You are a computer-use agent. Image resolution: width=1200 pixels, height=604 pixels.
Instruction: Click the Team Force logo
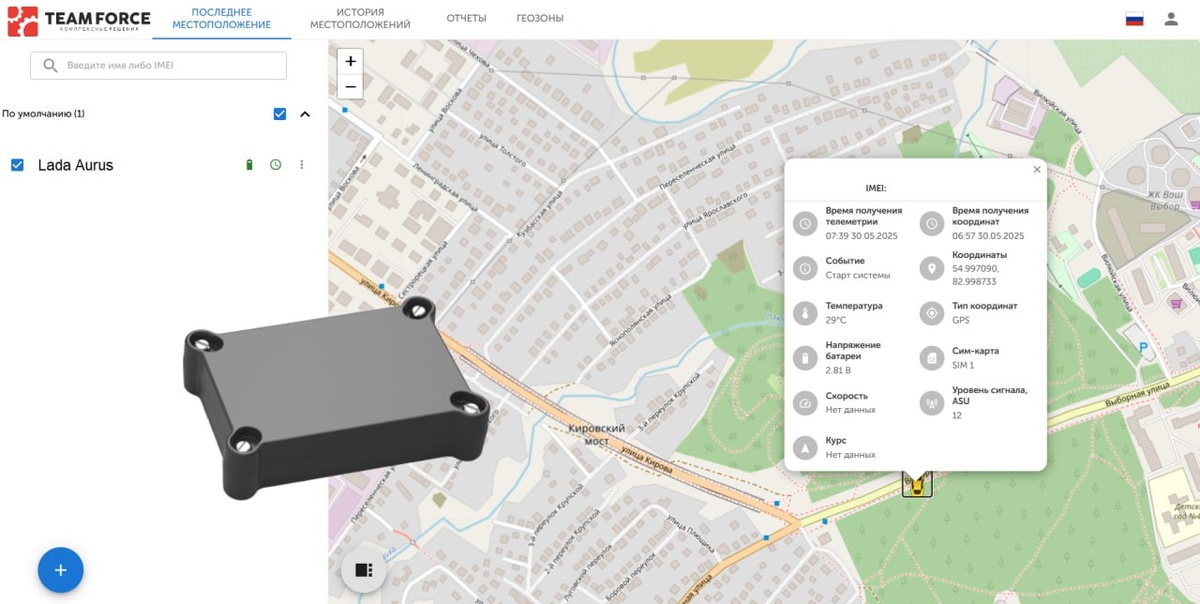(79, 20)
